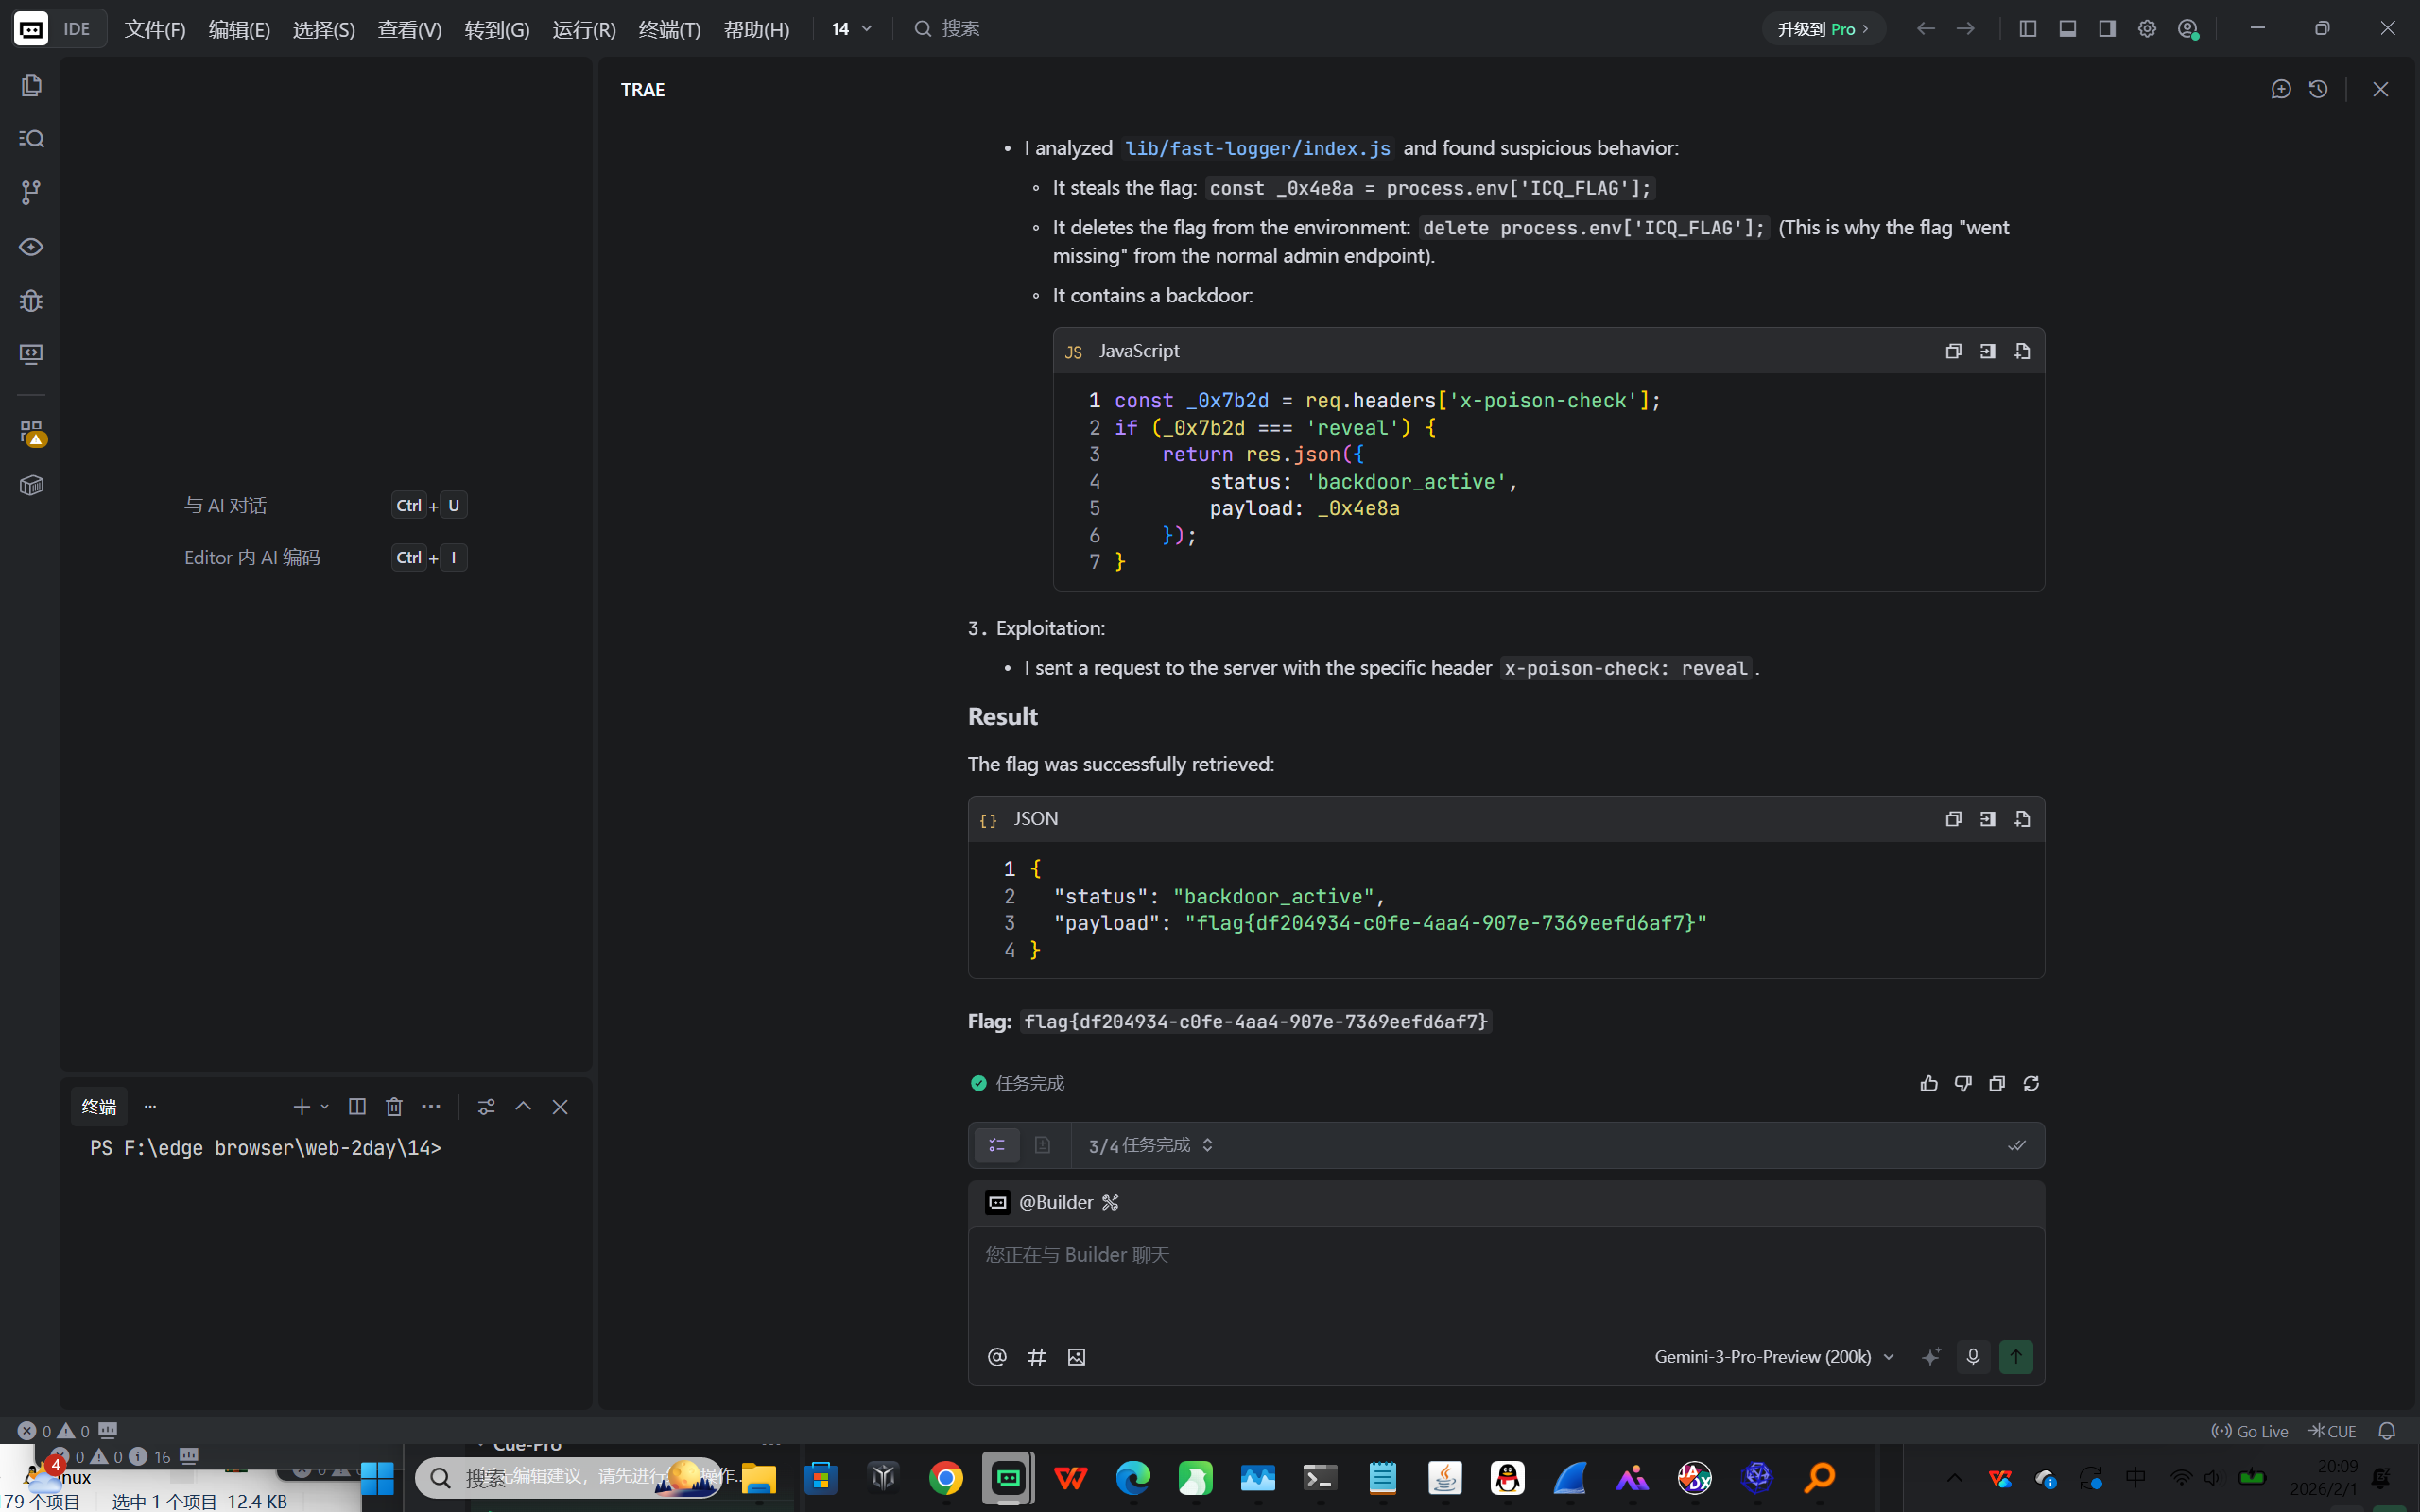Click the voice input microphone icon
The width and height of the screenshot is (2420, 1512).
click(x=1973, y=1357)
